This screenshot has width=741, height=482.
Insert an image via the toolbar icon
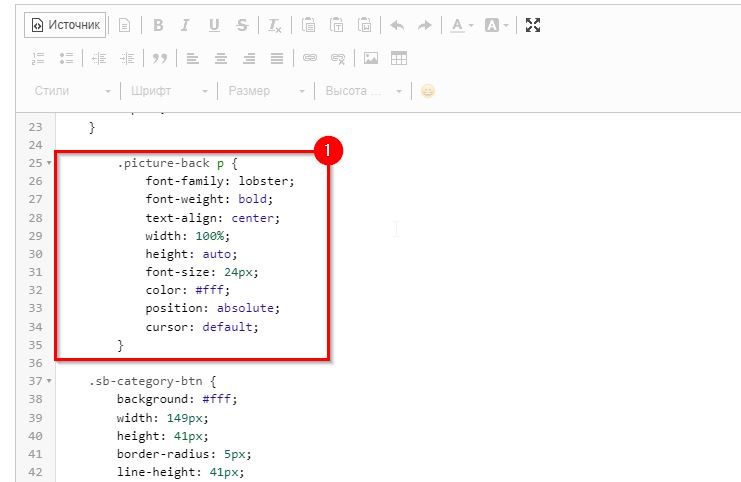pos(371,58)
